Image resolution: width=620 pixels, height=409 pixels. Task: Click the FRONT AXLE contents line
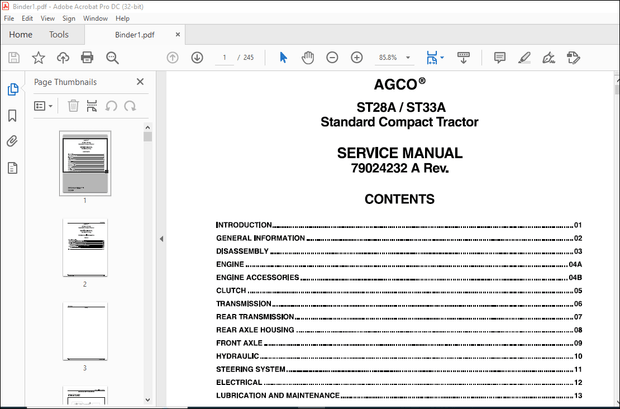(399, 343)
